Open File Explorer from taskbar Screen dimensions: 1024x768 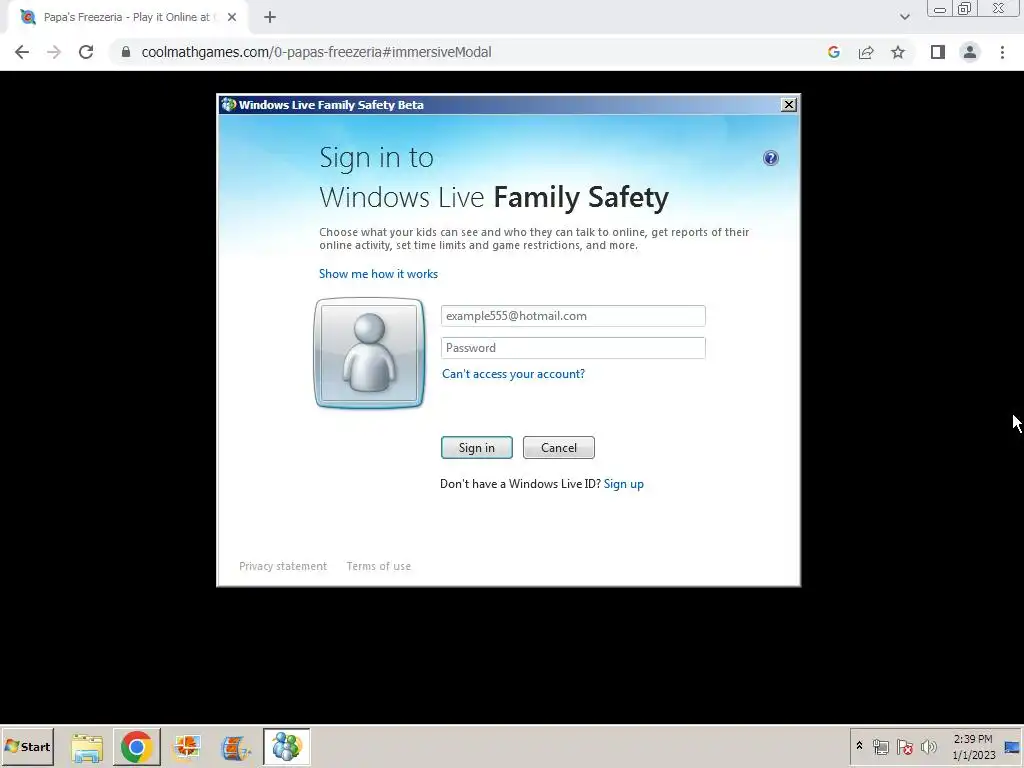pyautogui.click(x=87, y=746)
